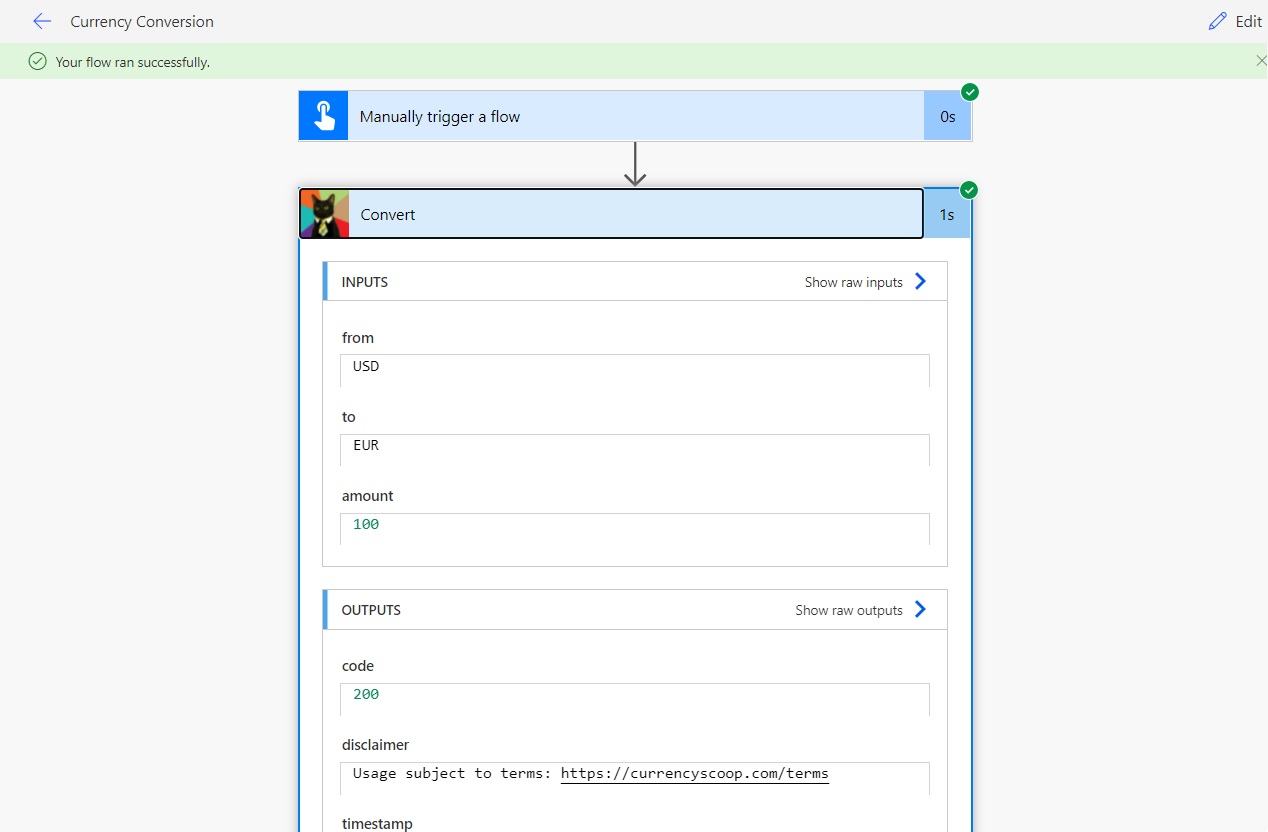Click the green checkmark on the Convert step

968,189
